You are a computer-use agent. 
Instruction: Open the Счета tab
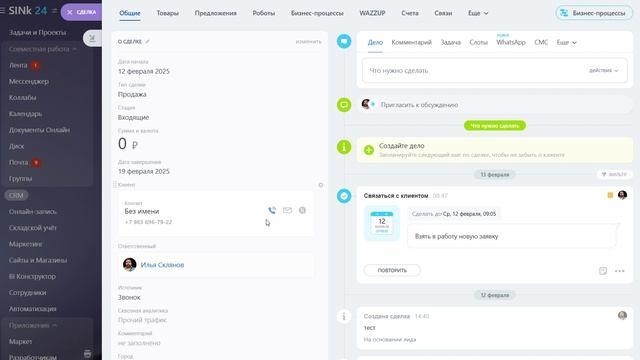(410, 13)
